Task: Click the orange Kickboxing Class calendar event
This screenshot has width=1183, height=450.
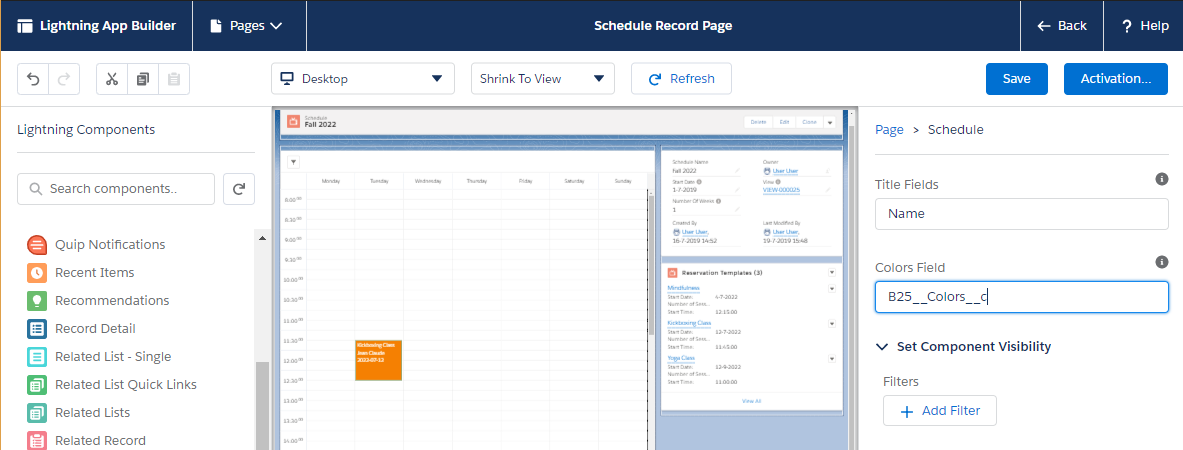Action: (378, 361)
